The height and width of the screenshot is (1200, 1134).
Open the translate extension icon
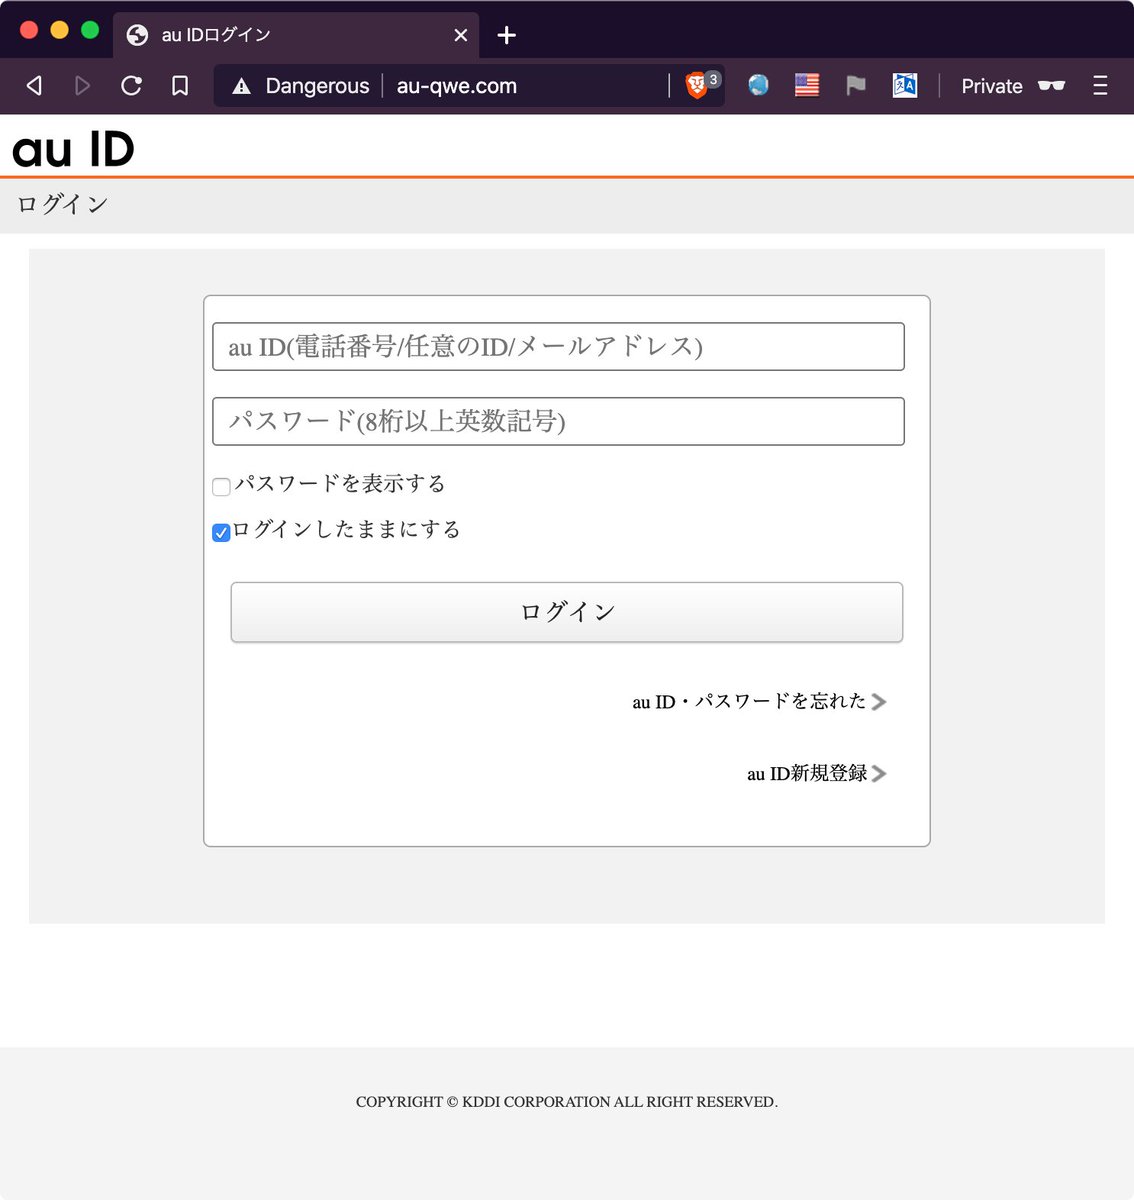pos(905,86)
